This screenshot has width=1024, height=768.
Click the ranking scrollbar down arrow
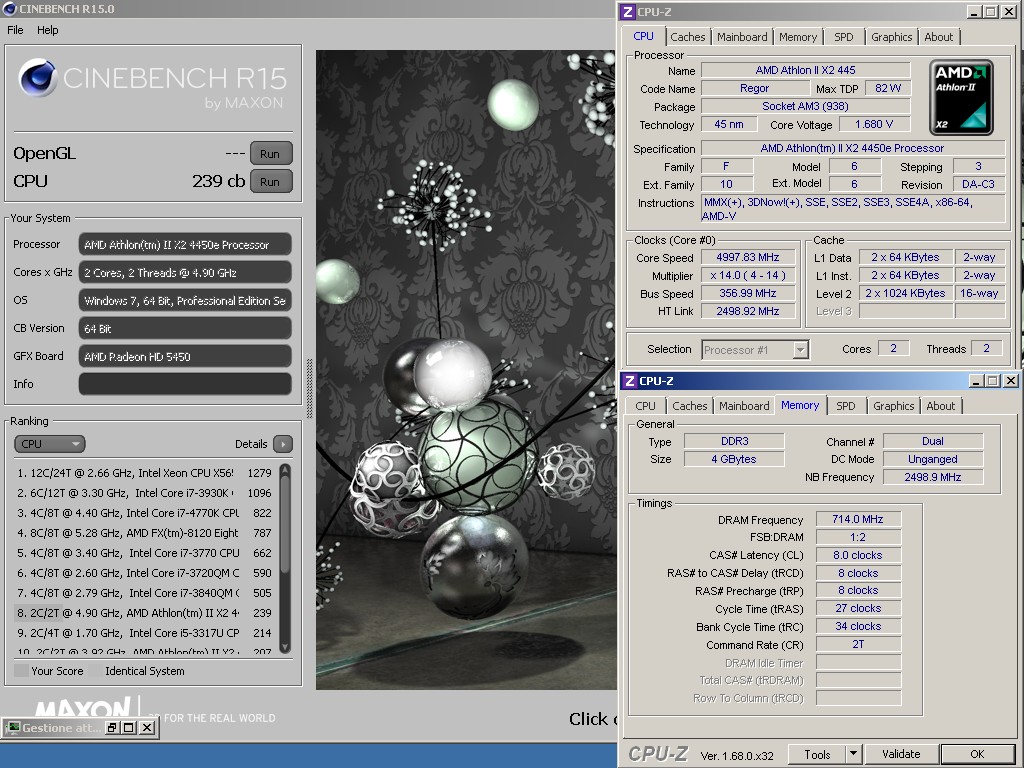coord(285,647)
